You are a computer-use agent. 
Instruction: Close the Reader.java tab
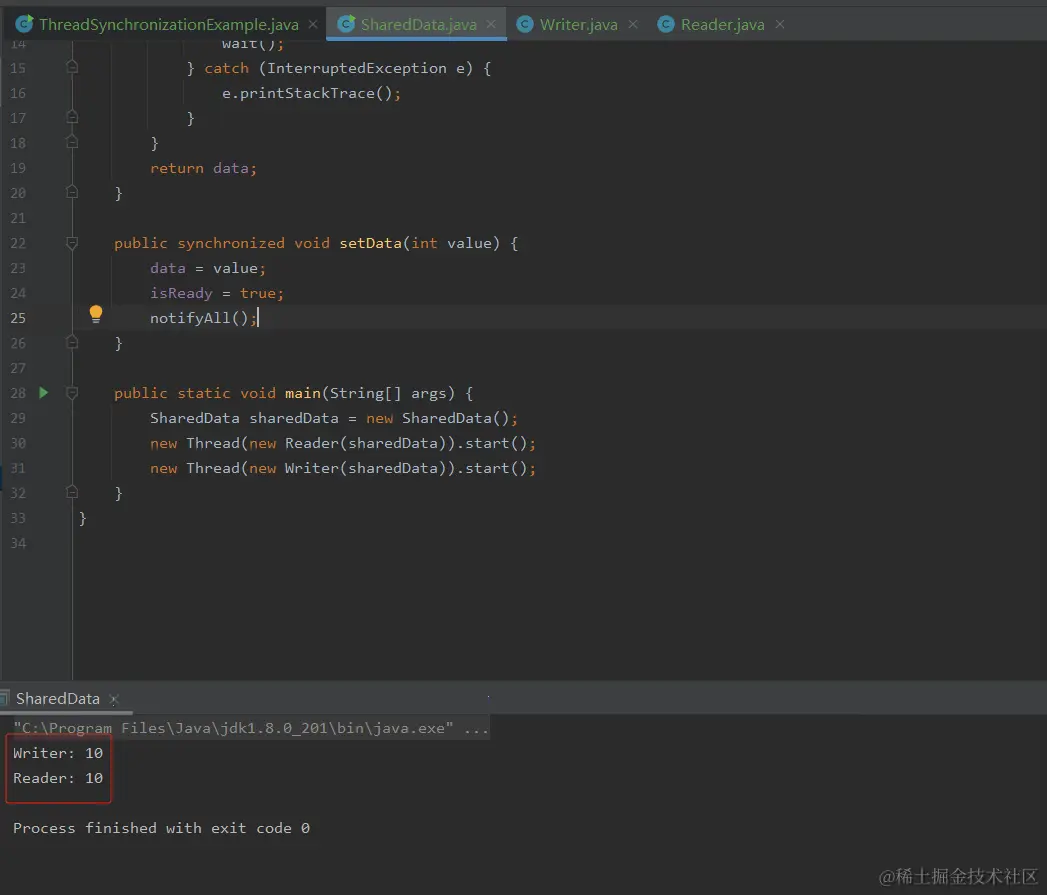tap(780, 25)
